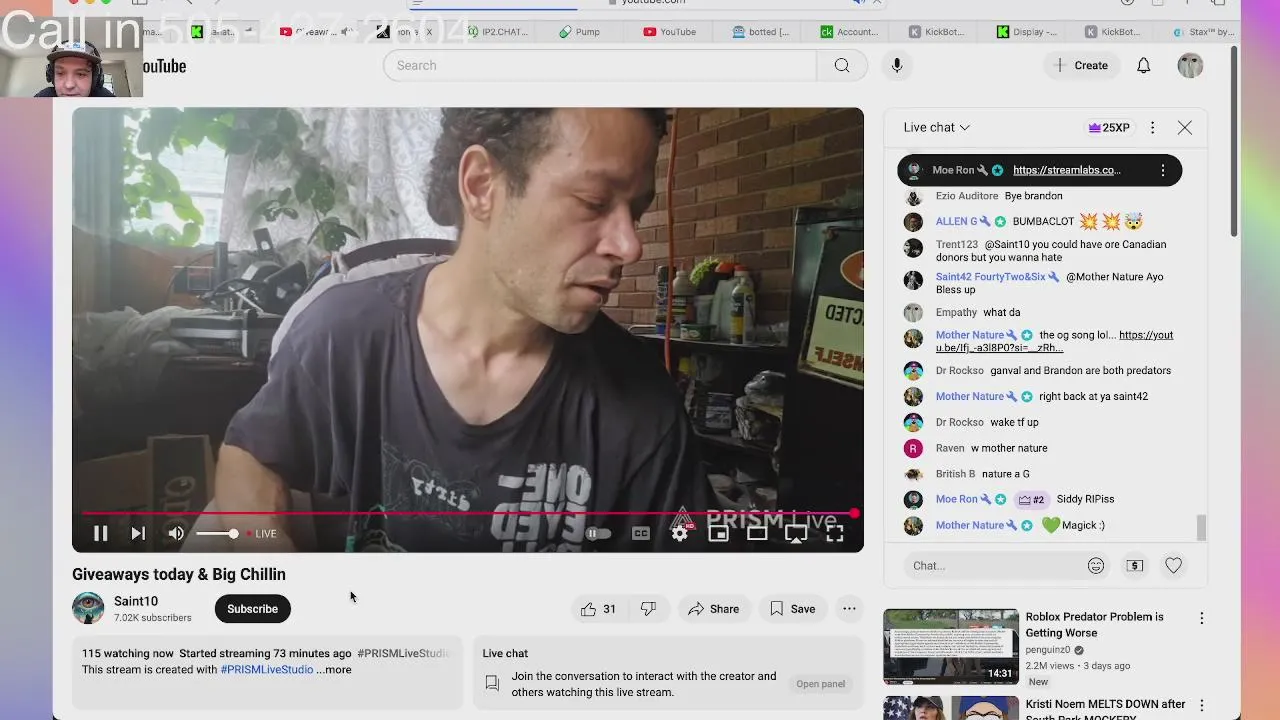Open the account avatar menu

coord(1190,65)
